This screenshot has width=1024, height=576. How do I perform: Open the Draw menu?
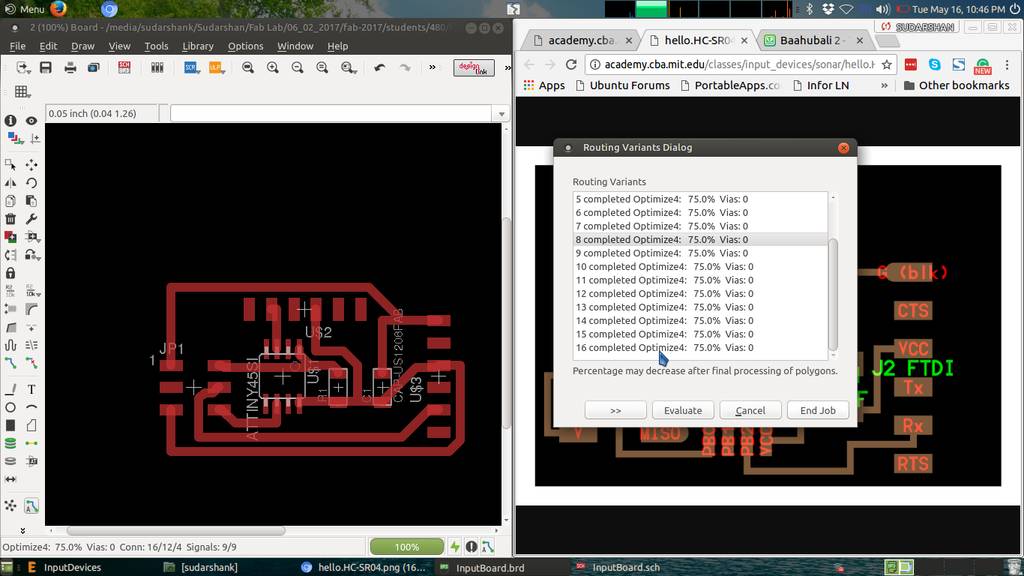[x=83, y=46]
